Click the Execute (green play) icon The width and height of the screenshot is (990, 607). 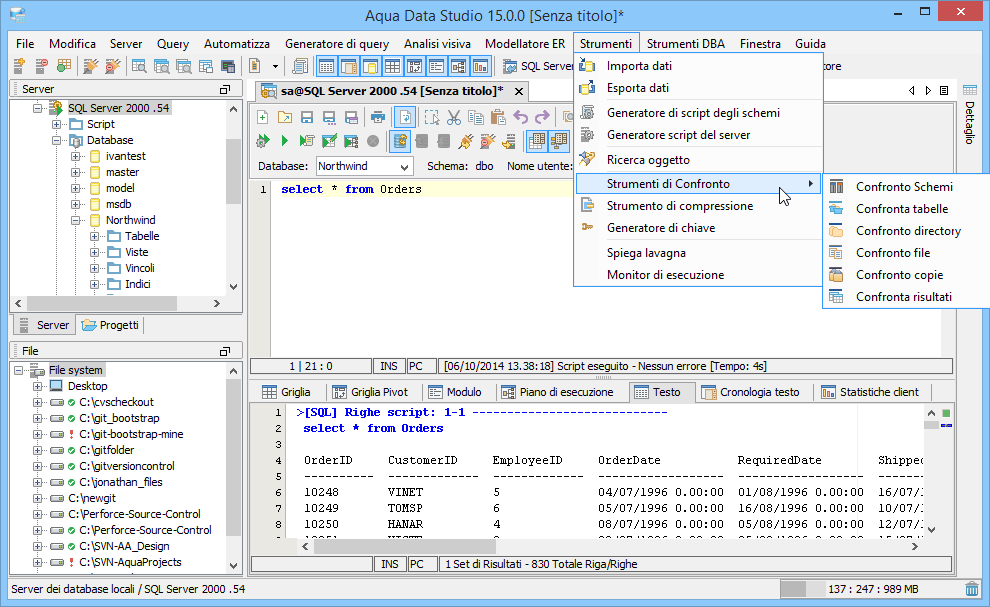(x=284, y=141)
